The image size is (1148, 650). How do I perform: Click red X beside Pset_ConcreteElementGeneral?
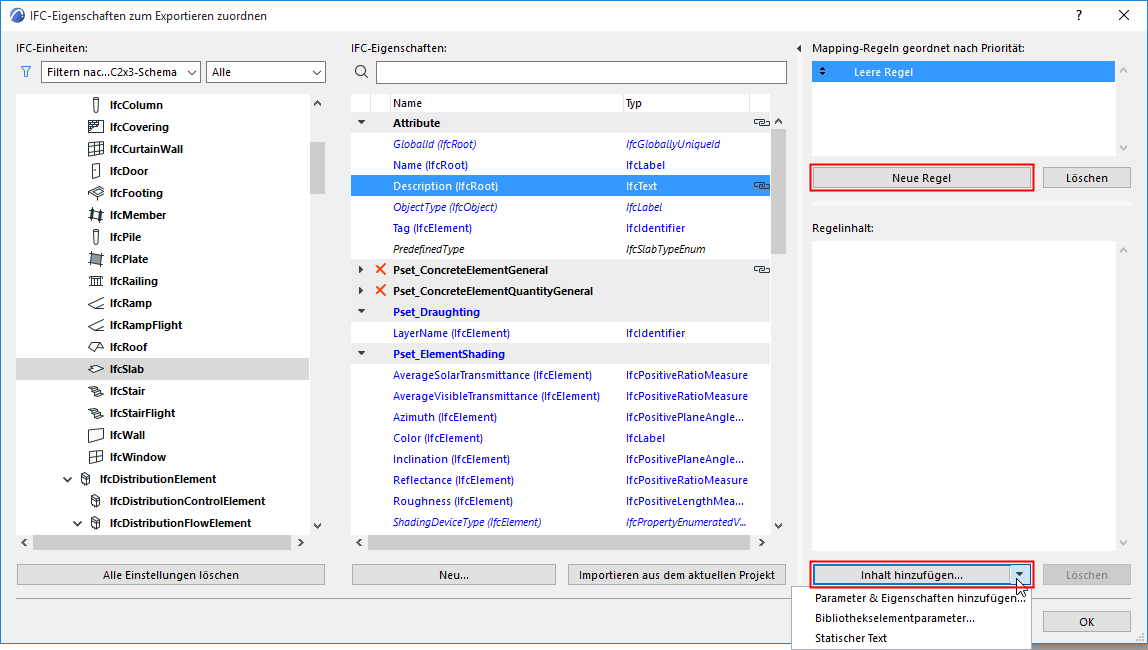381,269
